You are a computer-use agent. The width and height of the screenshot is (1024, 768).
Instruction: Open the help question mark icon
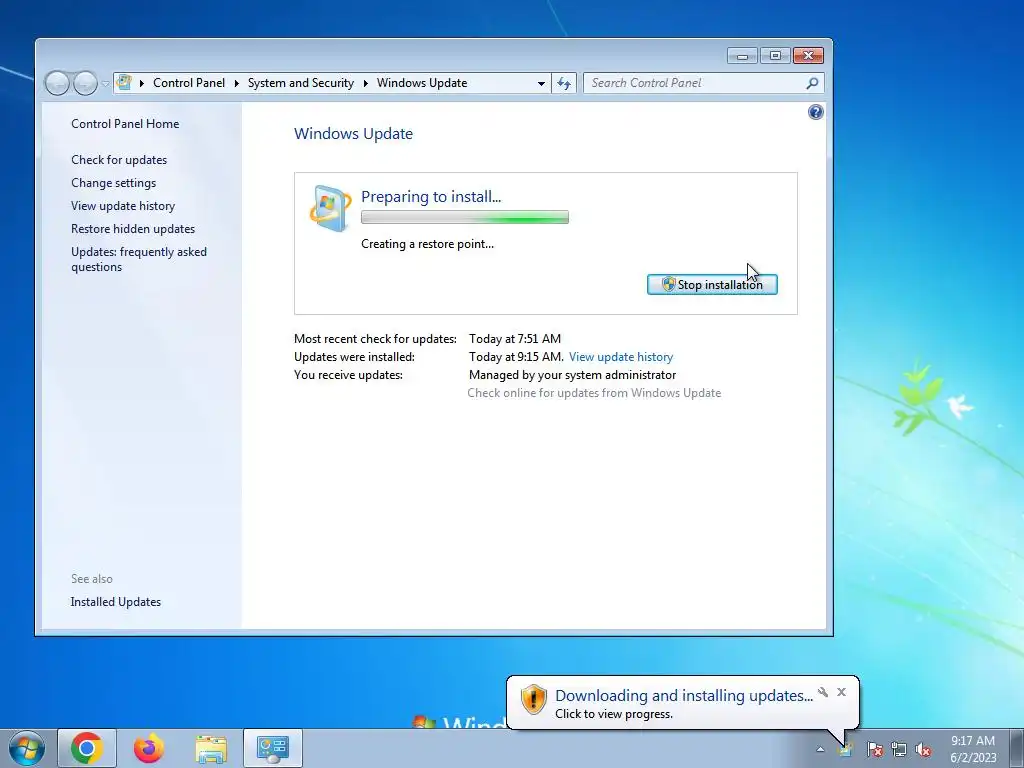(x=816, y=112)
